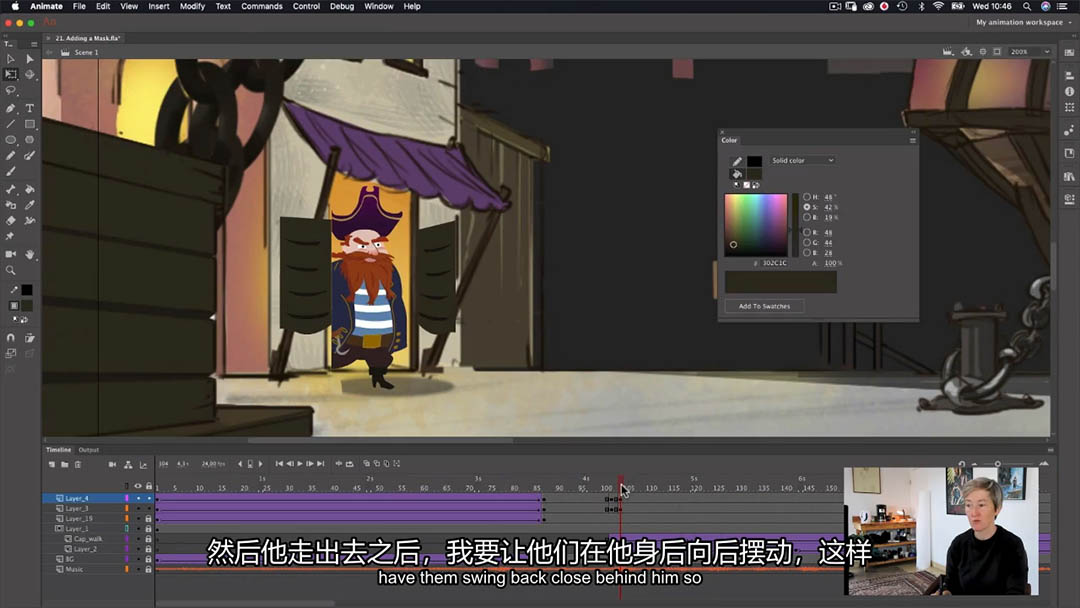This screenshot has width=1080, height=608.
Task: Select the Lasso tool
Action: [10, 90]
